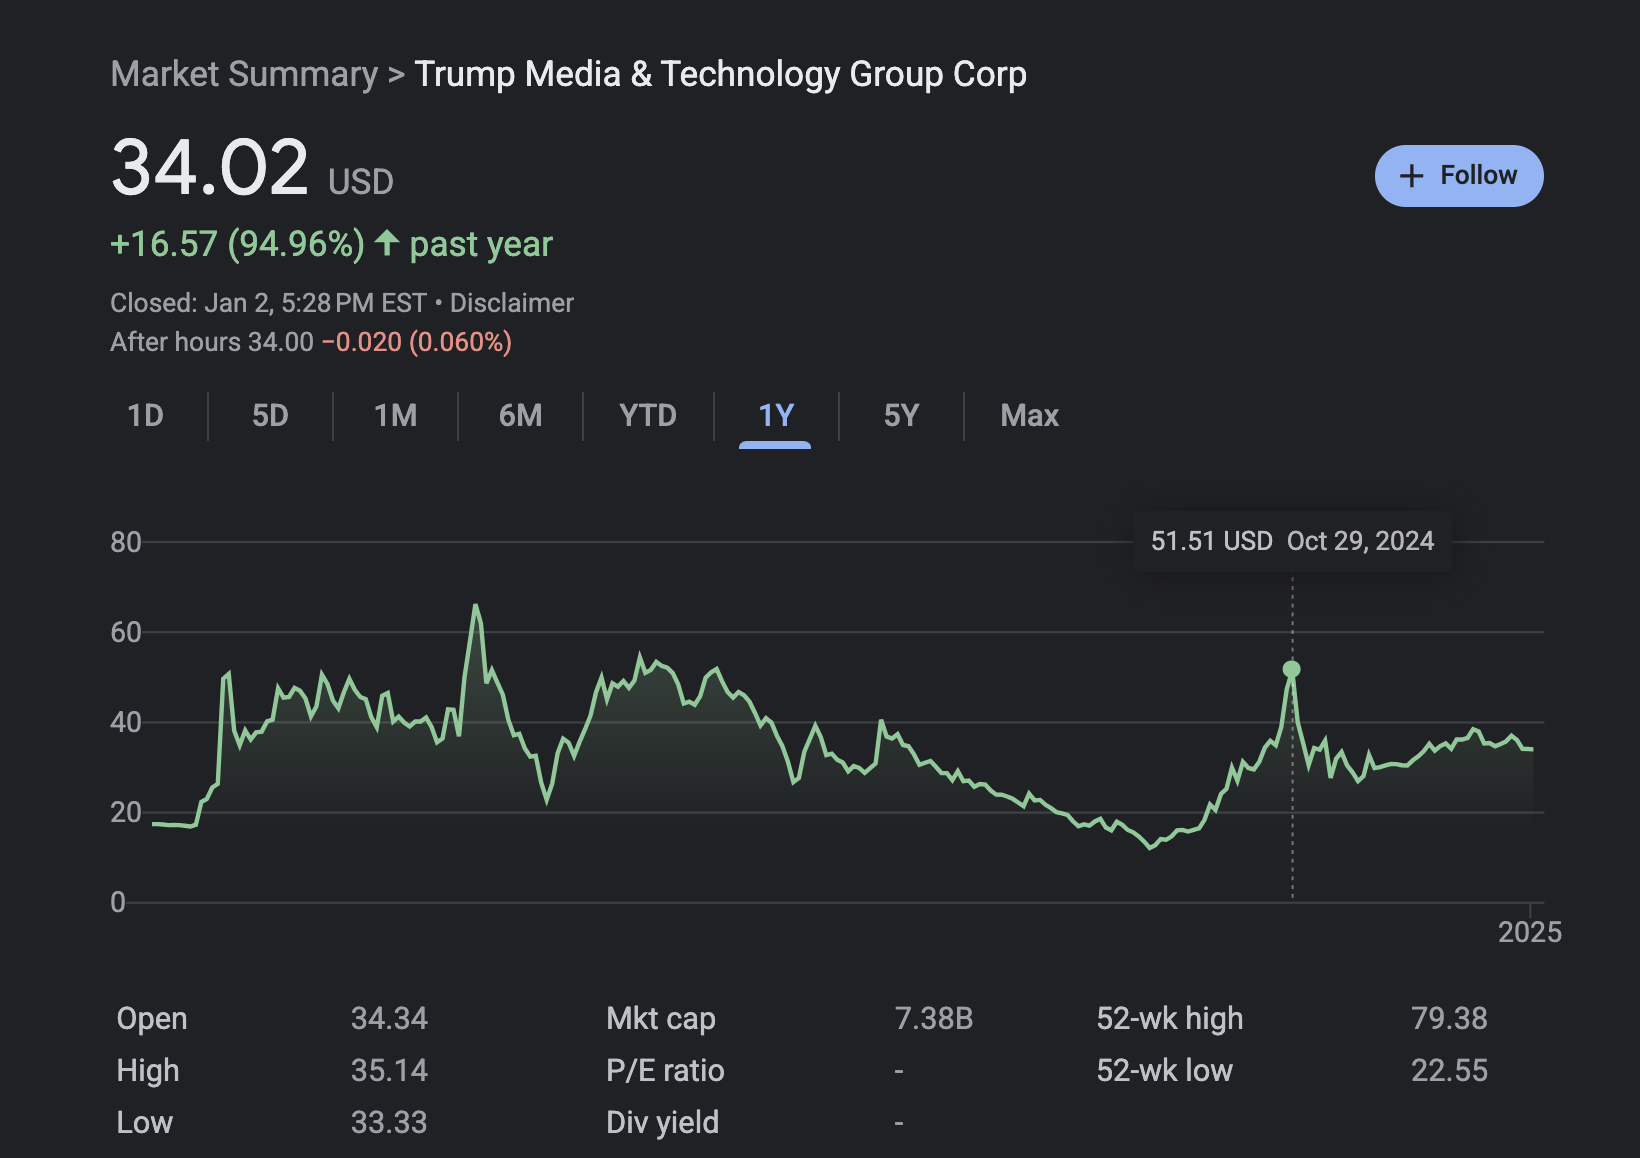Click the Closed: Jan 2, 5:28 PM EST text
This screenshot has height=1158, width=1640.
268,303
